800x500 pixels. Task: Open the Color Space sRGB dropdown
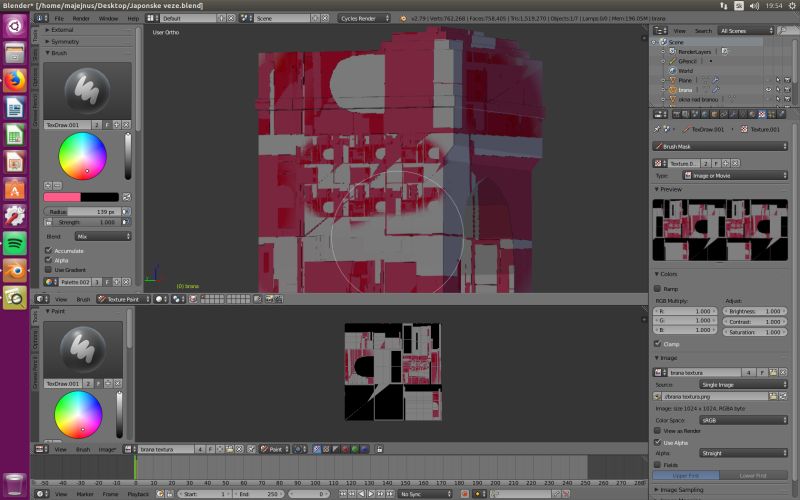pyautogui.click(x=742, y=420)
